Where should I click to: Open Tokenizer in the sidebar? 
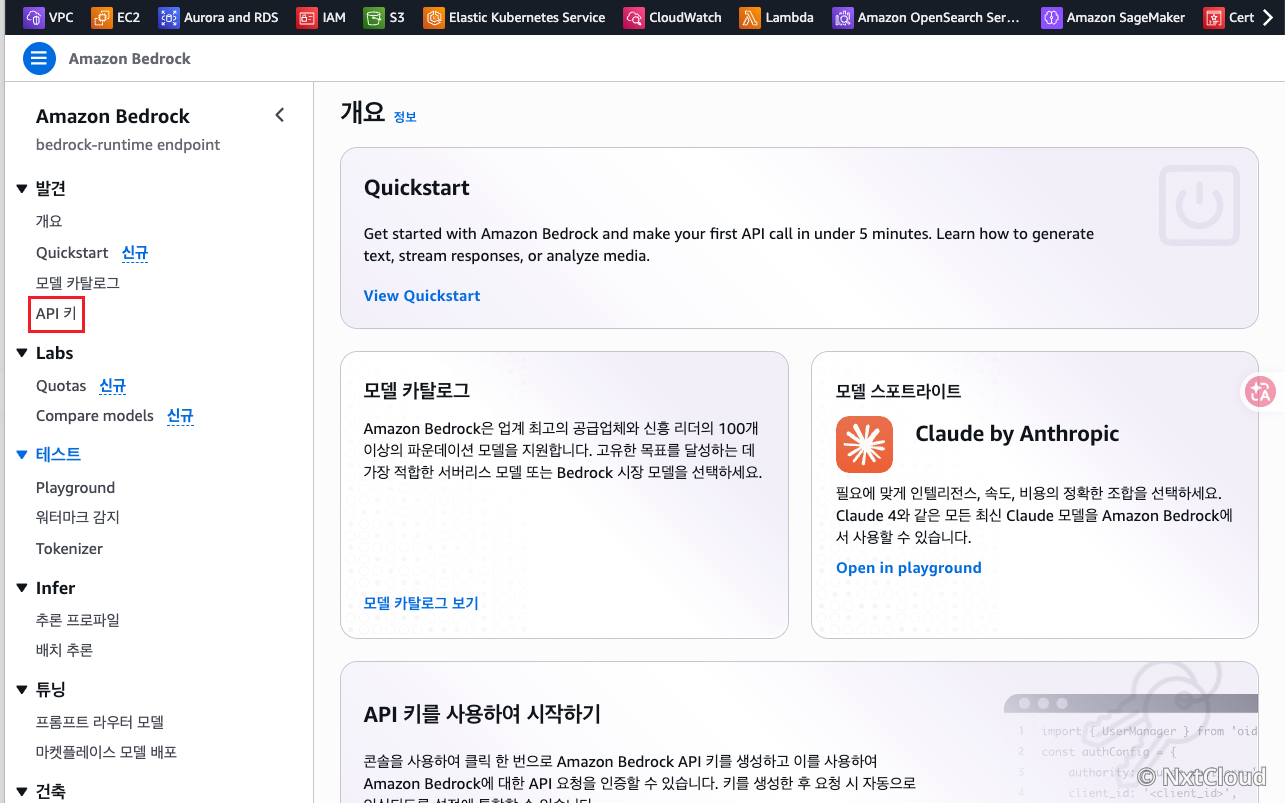point(69,548)
